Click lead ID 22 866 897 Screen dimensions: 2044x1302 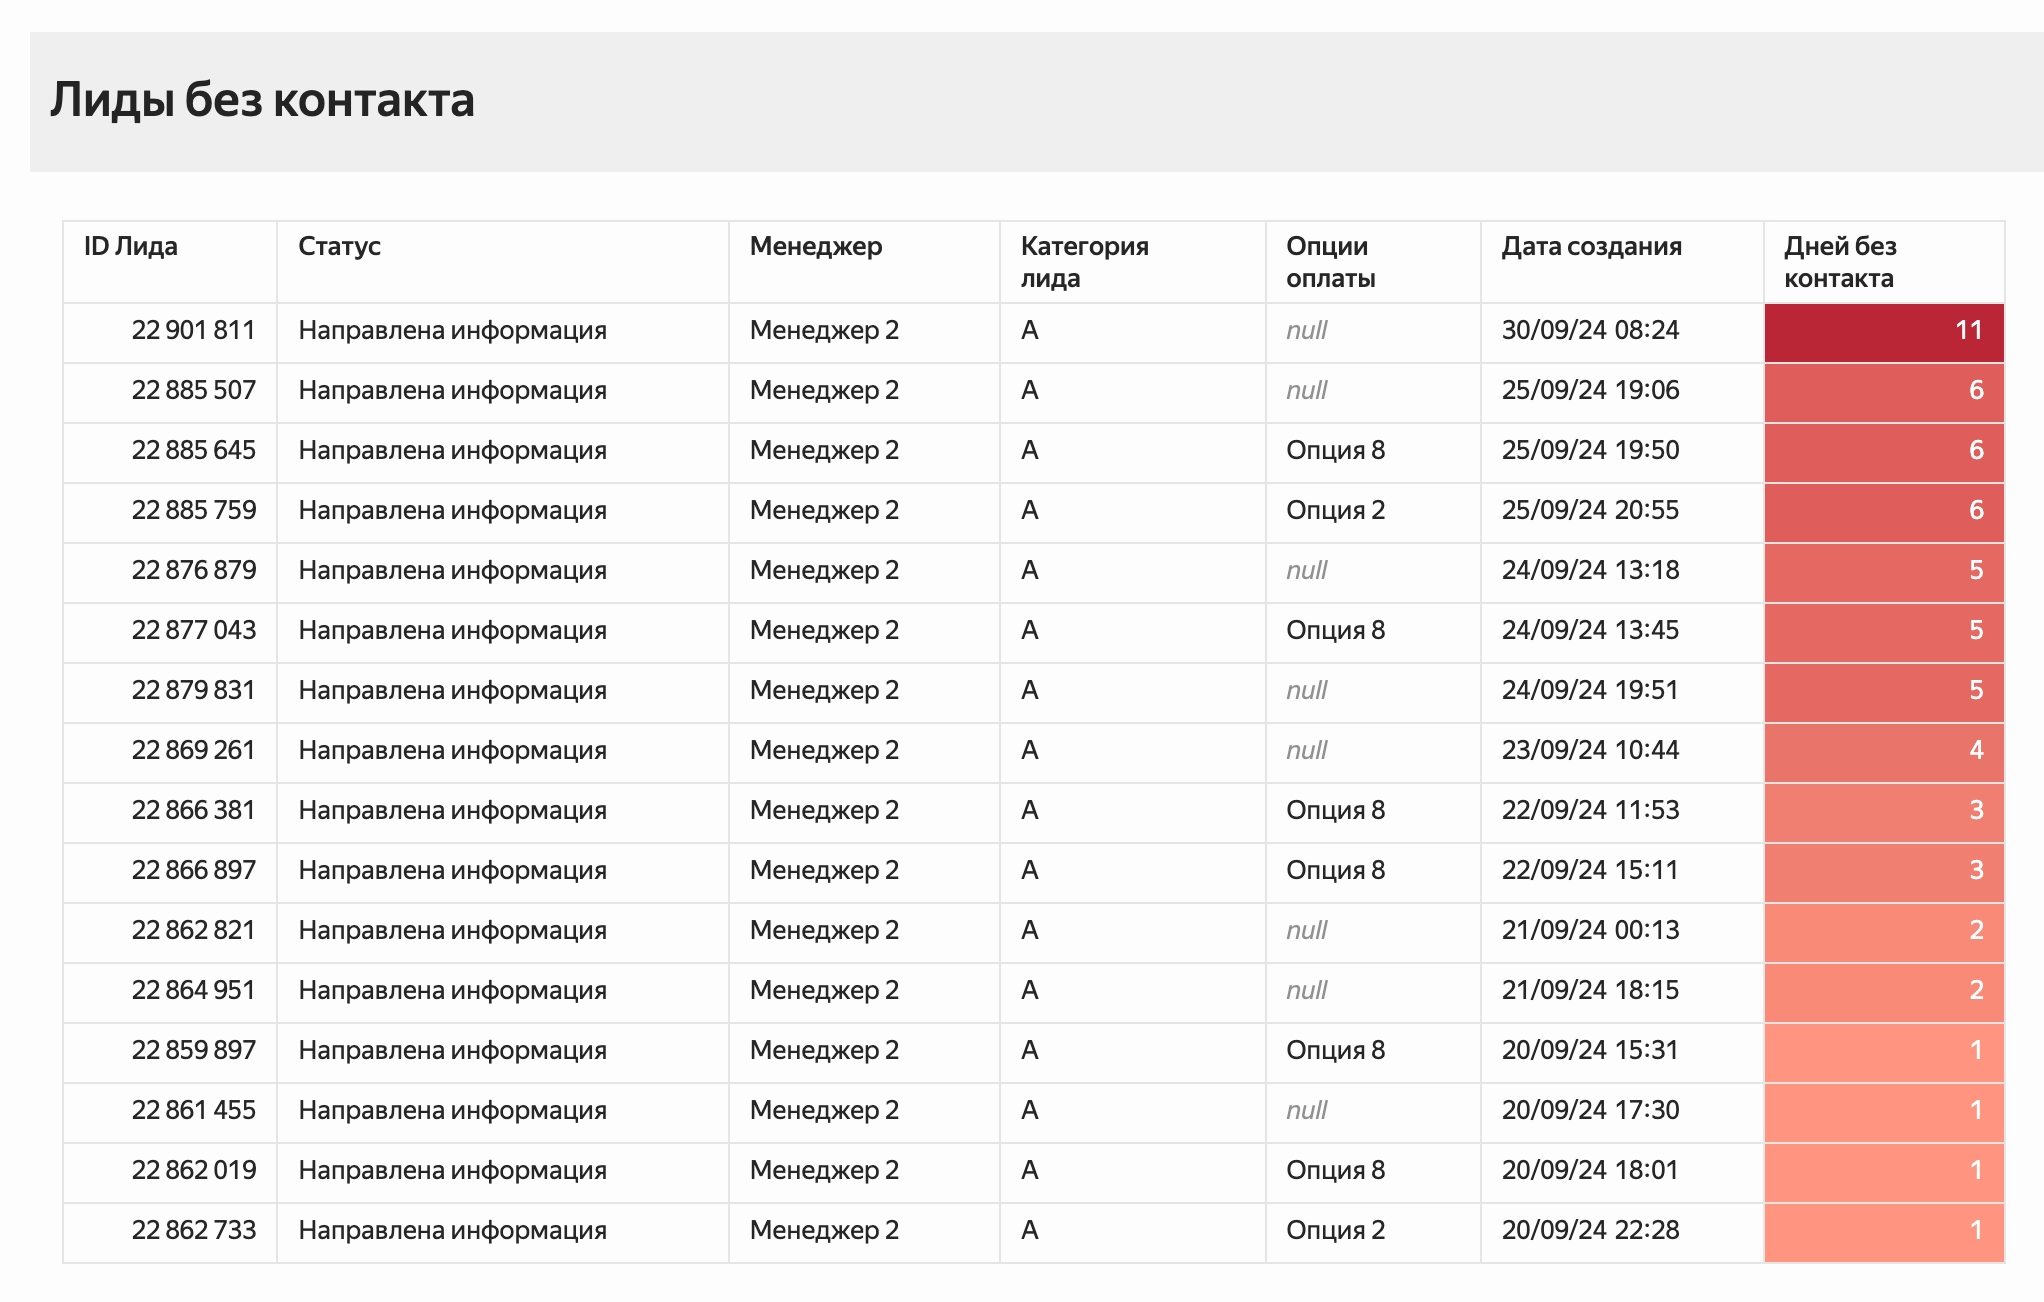[x=193, y=870]
